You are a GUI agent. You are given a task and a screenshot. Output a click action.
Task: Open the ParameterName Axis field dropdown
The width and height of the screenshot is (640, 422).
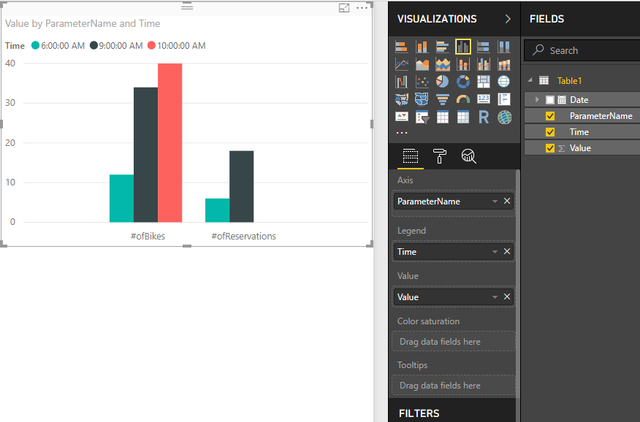(495, 201)
